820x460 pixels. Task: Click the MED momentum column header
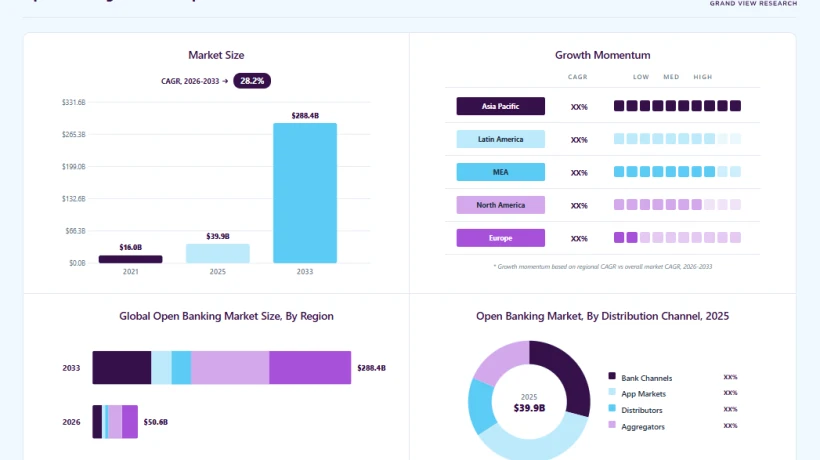tap(671, 77)
